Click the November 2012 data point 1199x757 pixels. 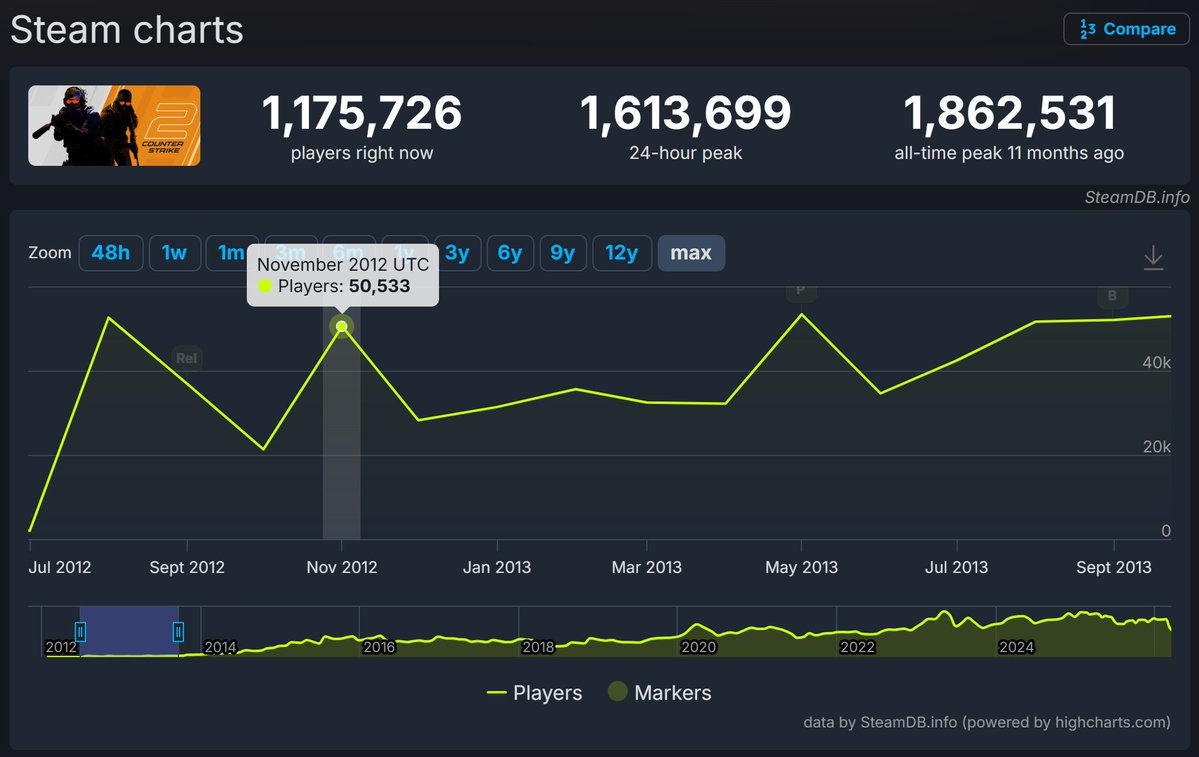pyautogui.click(x=342, y=327)
